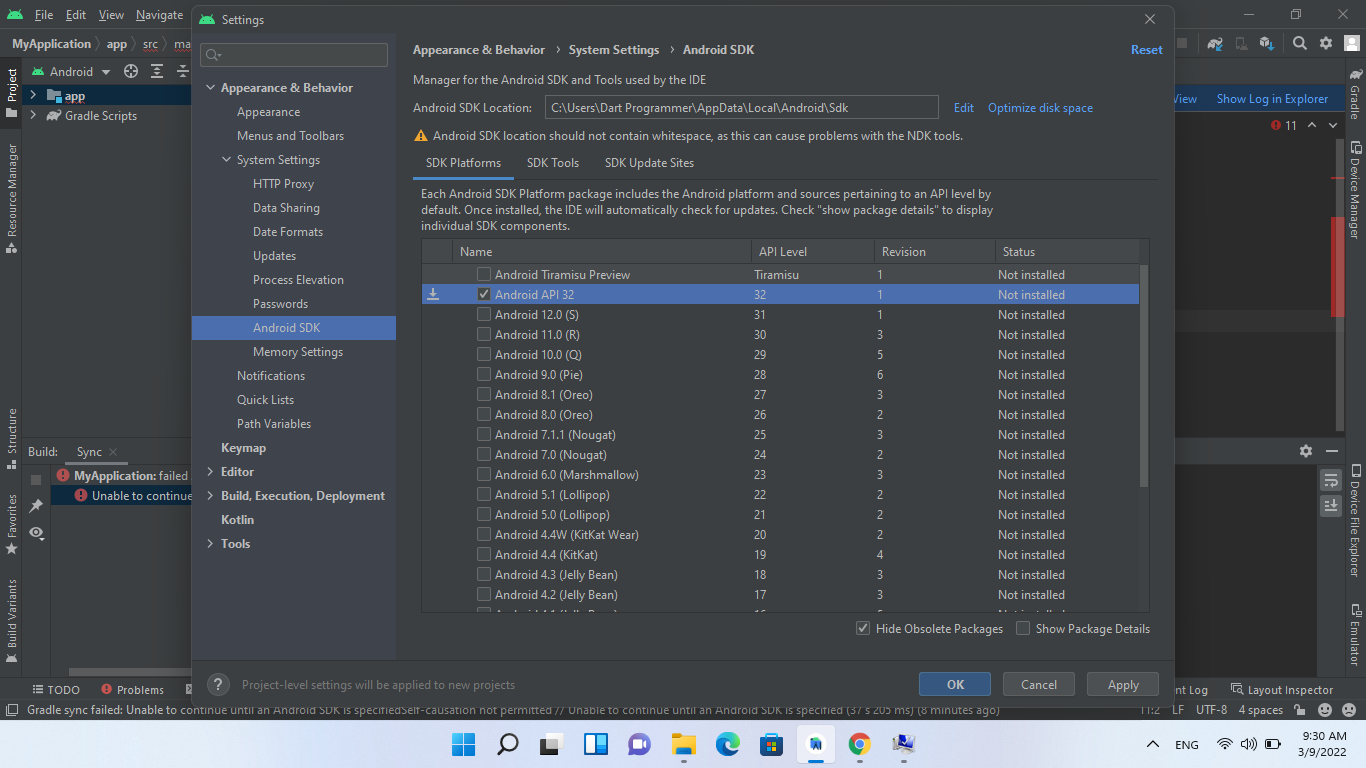1366x768 pixels.
Task: Click the Cancel button
Action: click(1038, 684)
